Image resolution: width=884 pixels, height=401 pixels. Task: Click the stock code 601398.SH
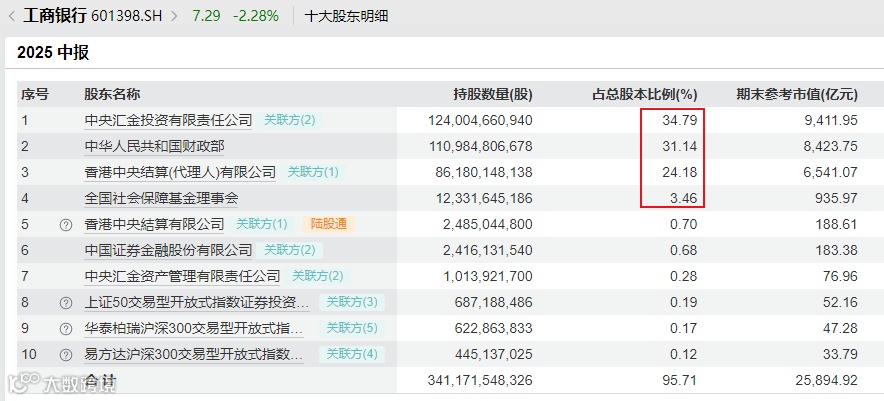pos(126,16)
